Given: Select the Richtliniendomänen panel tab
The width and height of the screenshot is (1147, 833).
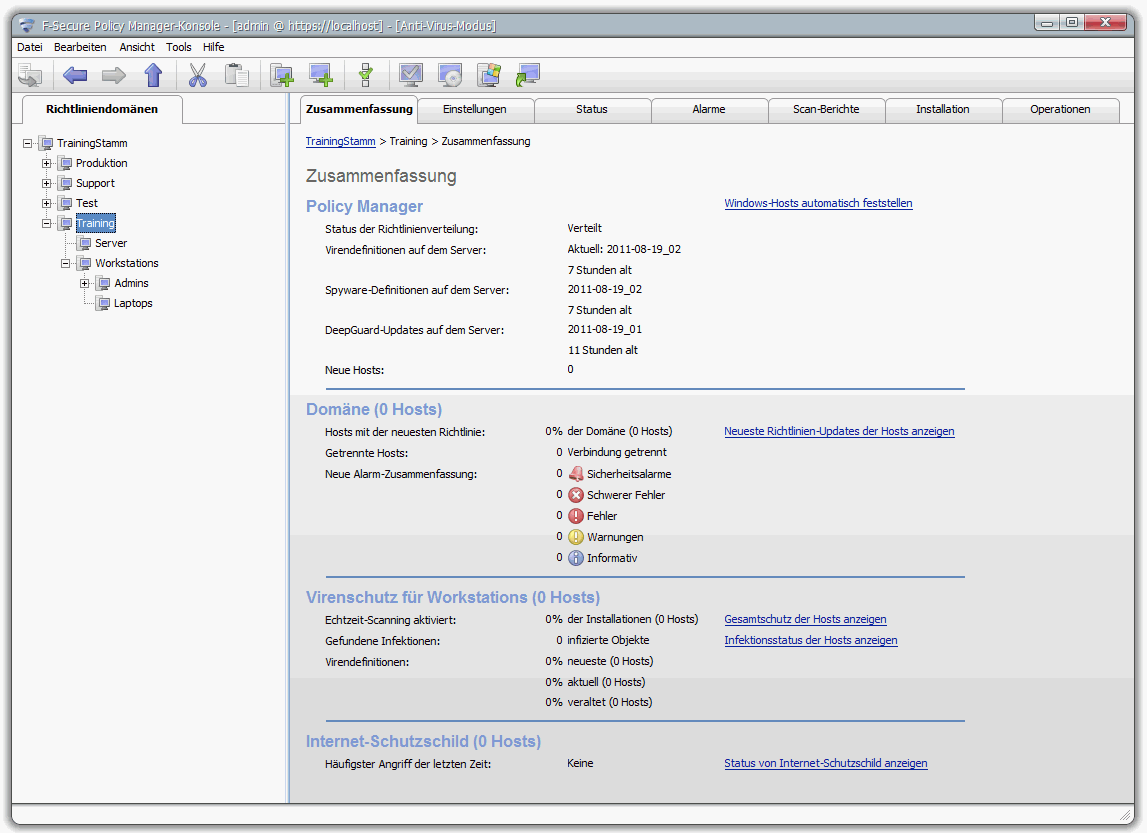Looking at the screenshot, I should (x=102, y=109).
